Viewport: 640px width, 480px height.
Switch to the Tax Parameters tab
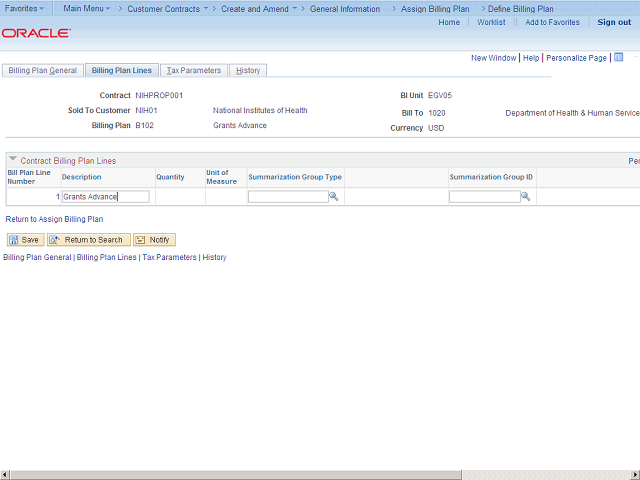point(194,70)
